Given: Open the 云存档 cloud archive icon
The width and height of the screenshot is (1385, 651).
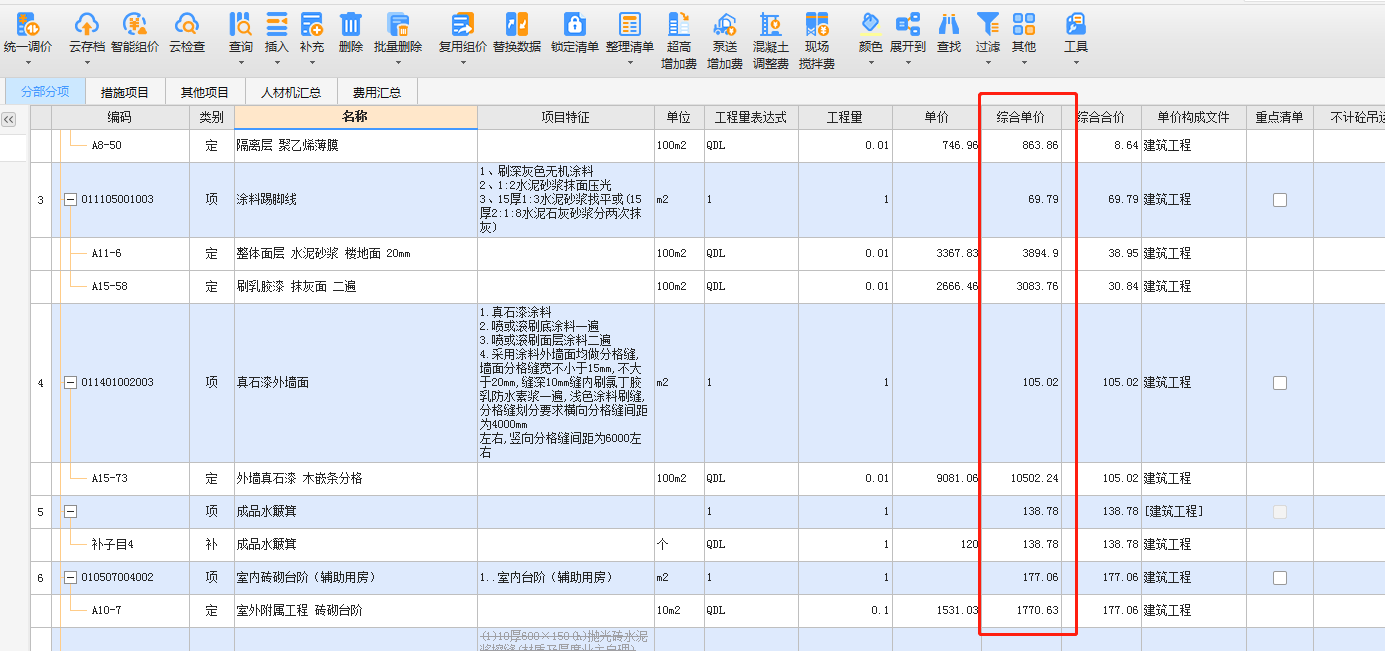Looking at the screenshot, I should (86, 24).
